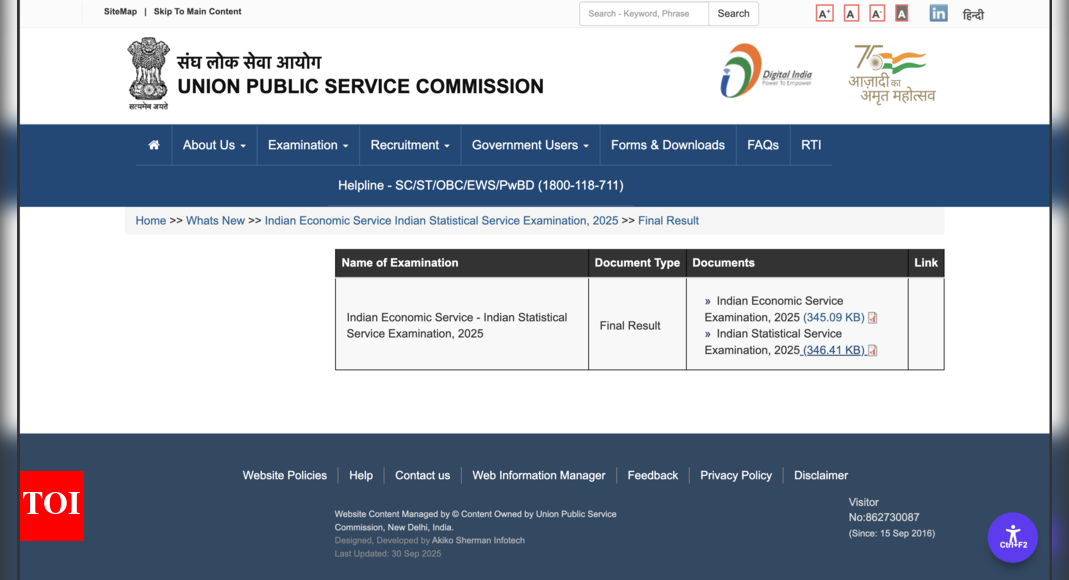Open the Forms & Downloads menu item

click(x=668, y=145)
